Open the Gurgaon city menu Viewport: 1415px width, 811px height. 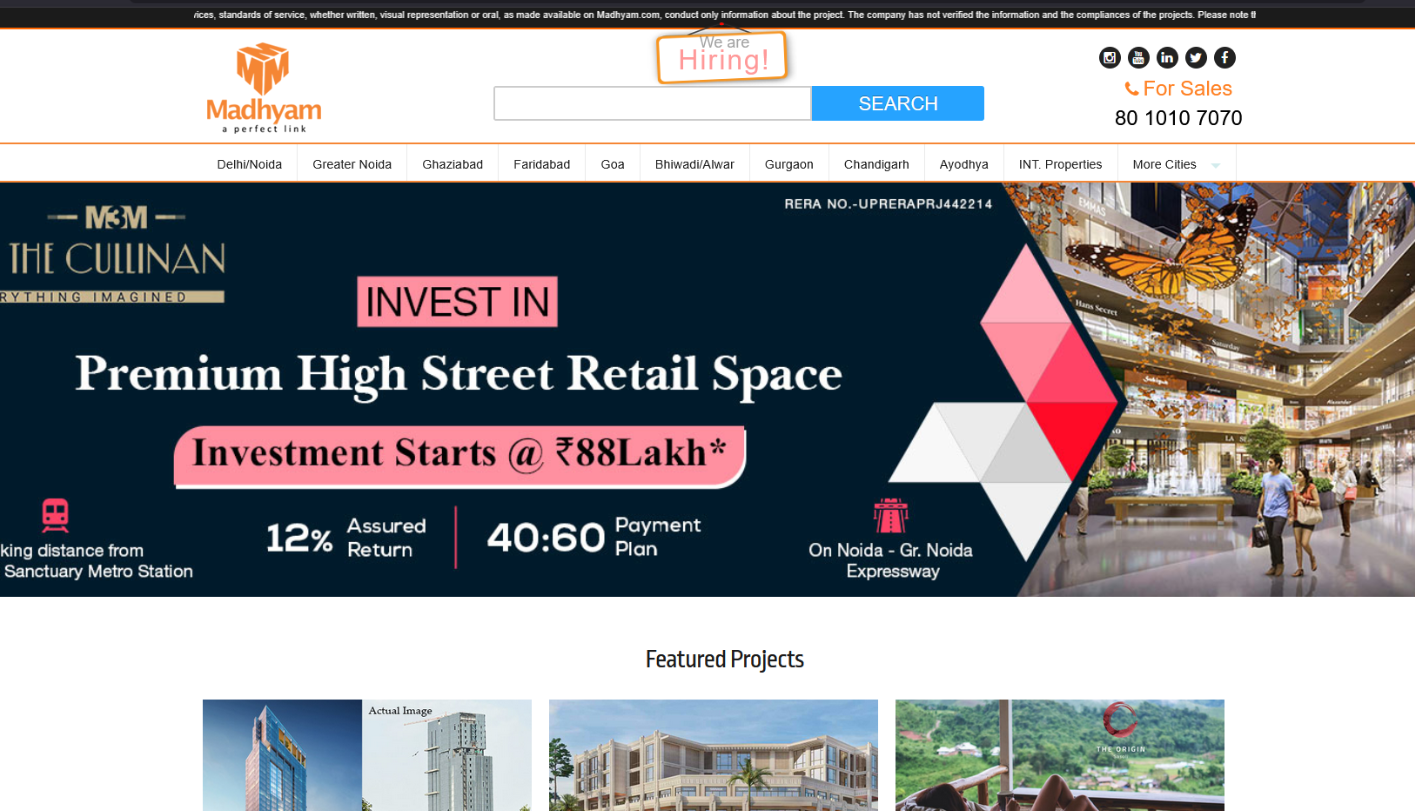[x=789, y=164]
